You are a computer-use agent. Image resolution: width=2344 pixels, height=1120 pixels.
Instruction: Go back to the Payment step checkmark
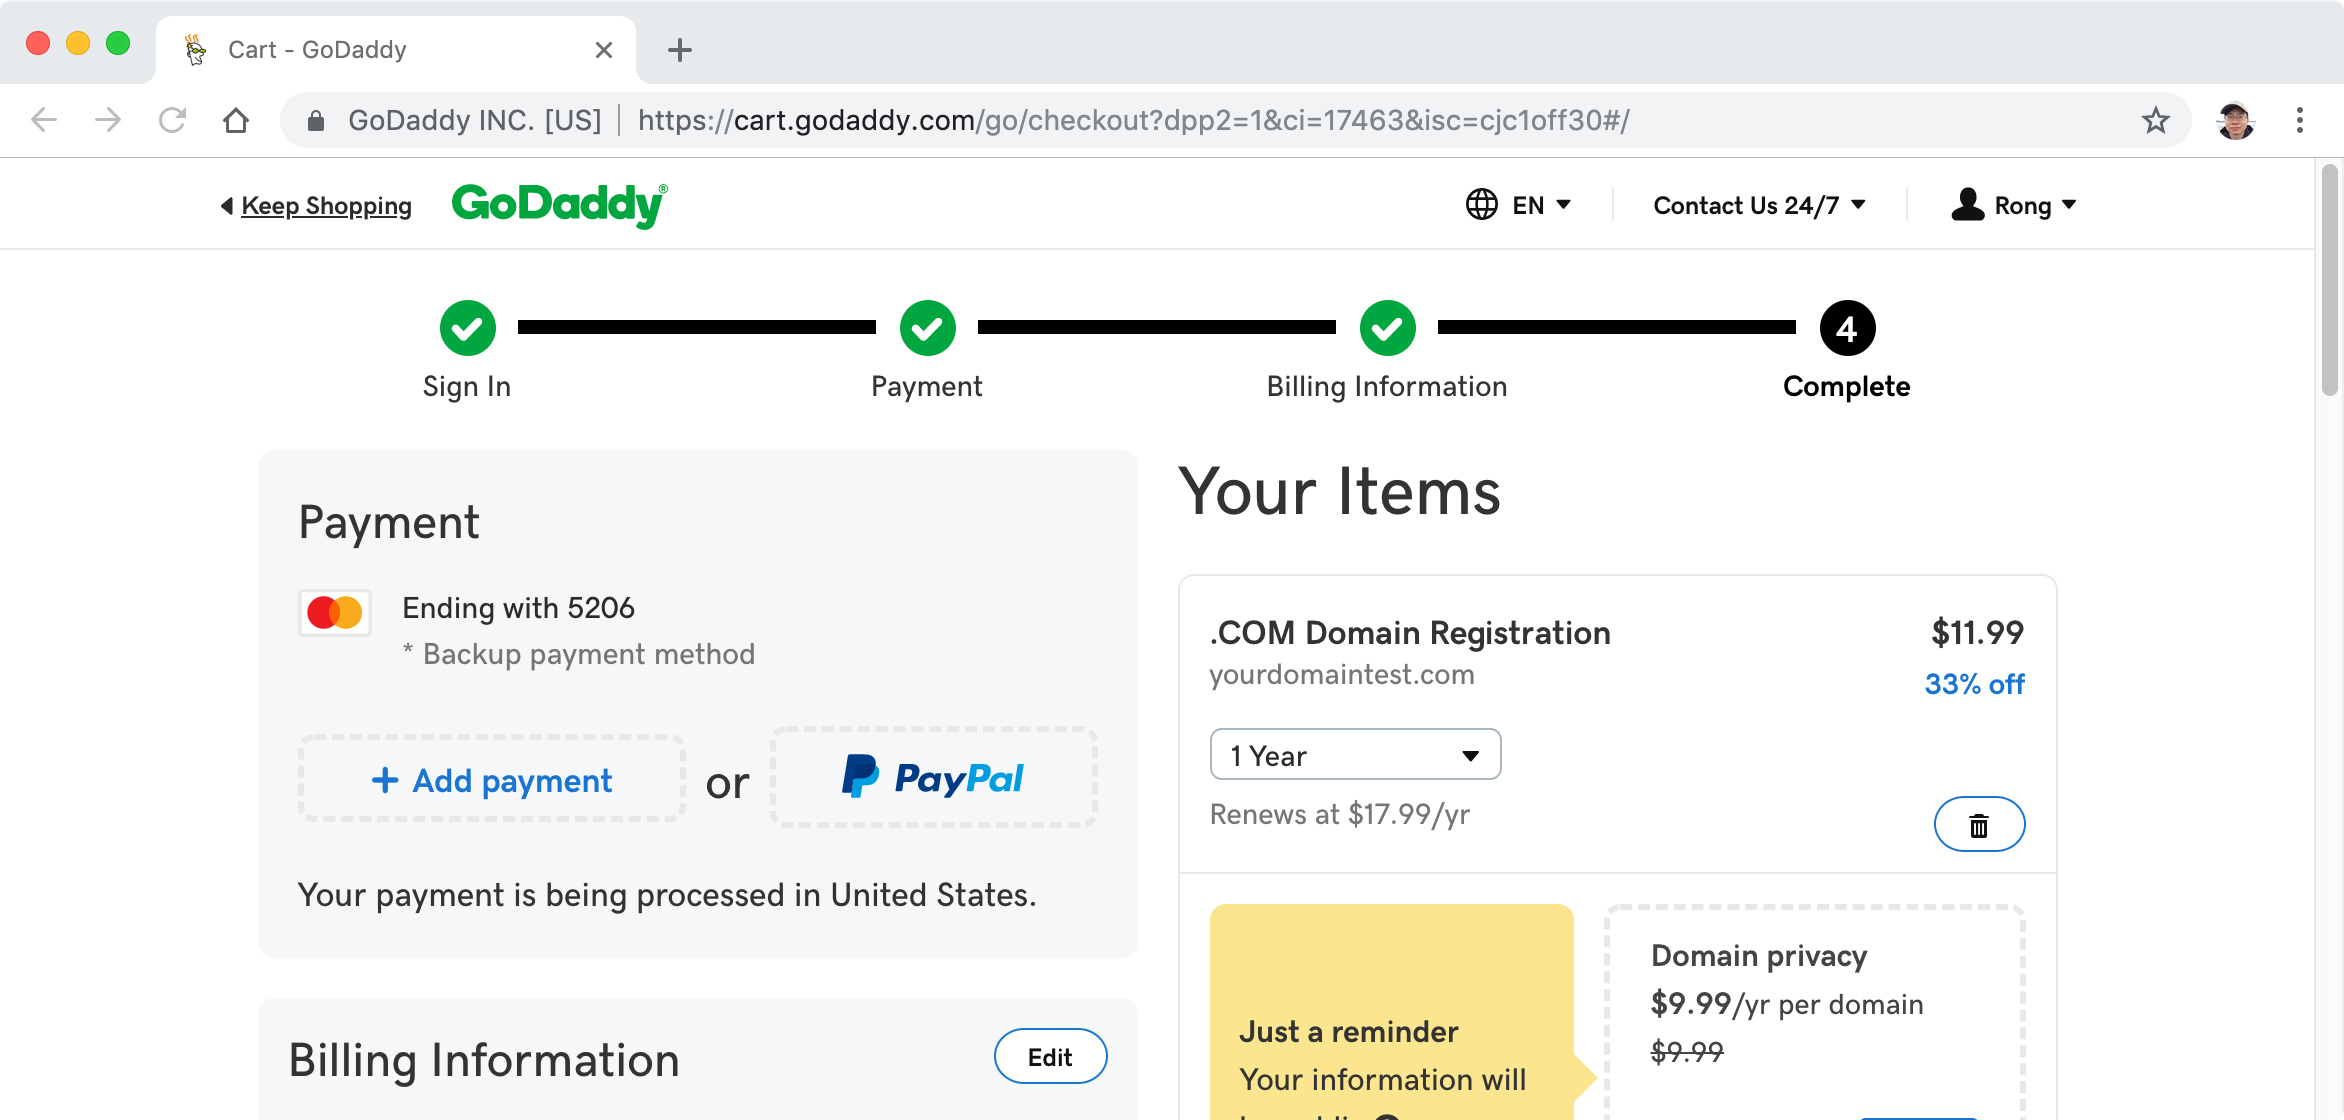(927, 328)
